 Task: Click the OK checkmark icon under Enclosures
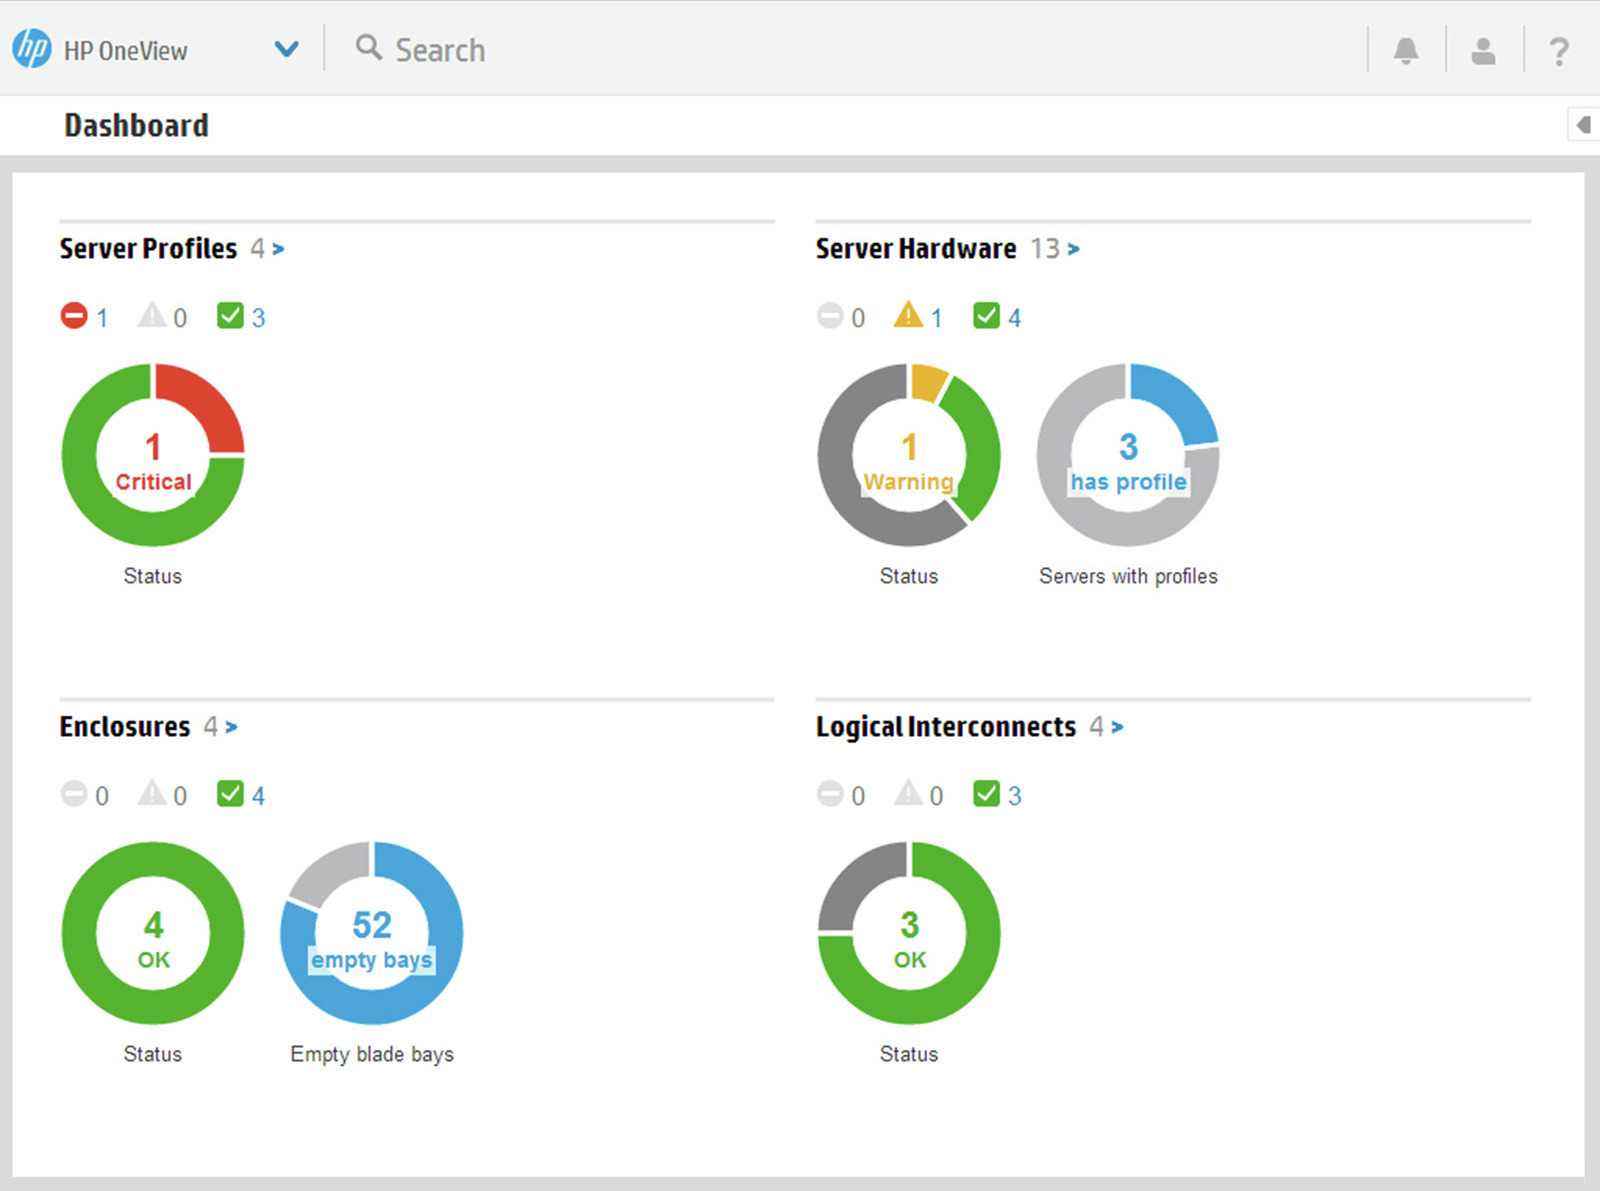(230, 794)
